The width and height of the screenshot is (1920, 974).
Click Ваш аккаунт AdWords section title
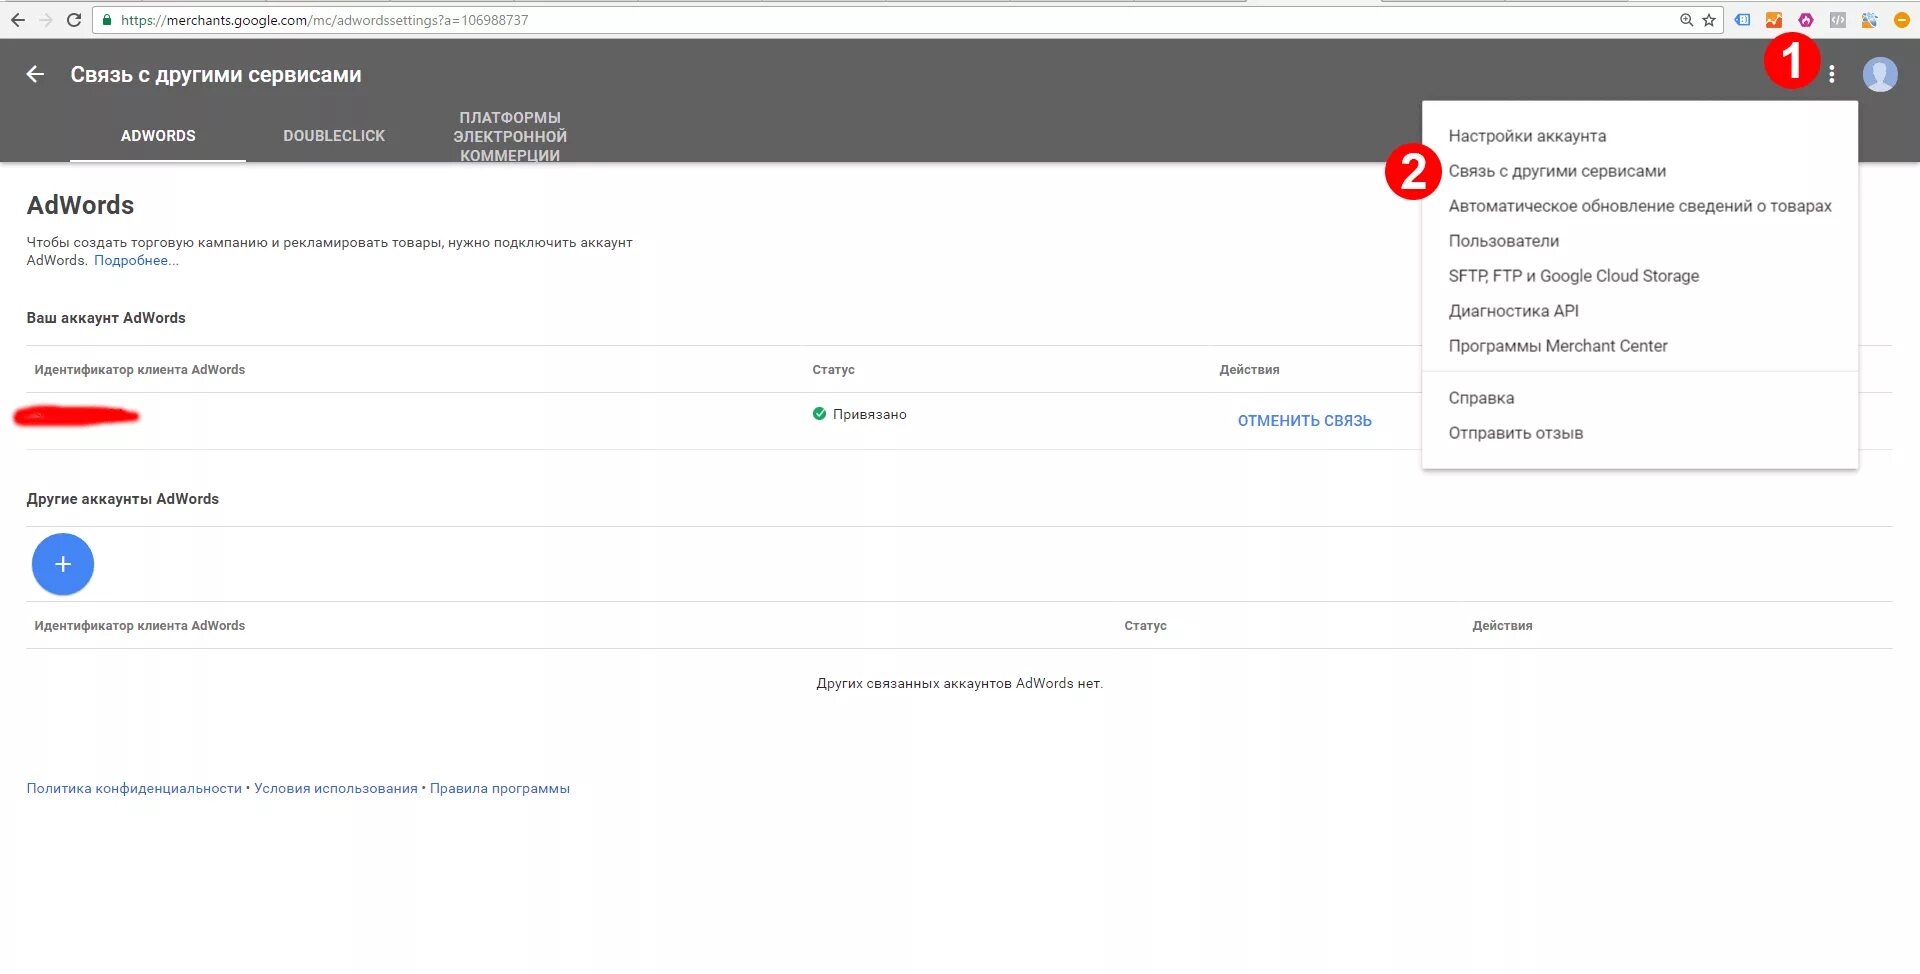[106, 318]
